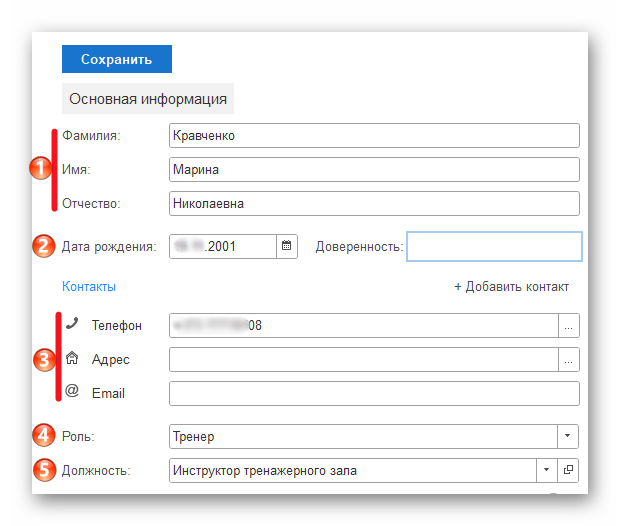Click the open-form icon next to Должность
The height and width of the screenshot is (526, 620).
(568, 470)
